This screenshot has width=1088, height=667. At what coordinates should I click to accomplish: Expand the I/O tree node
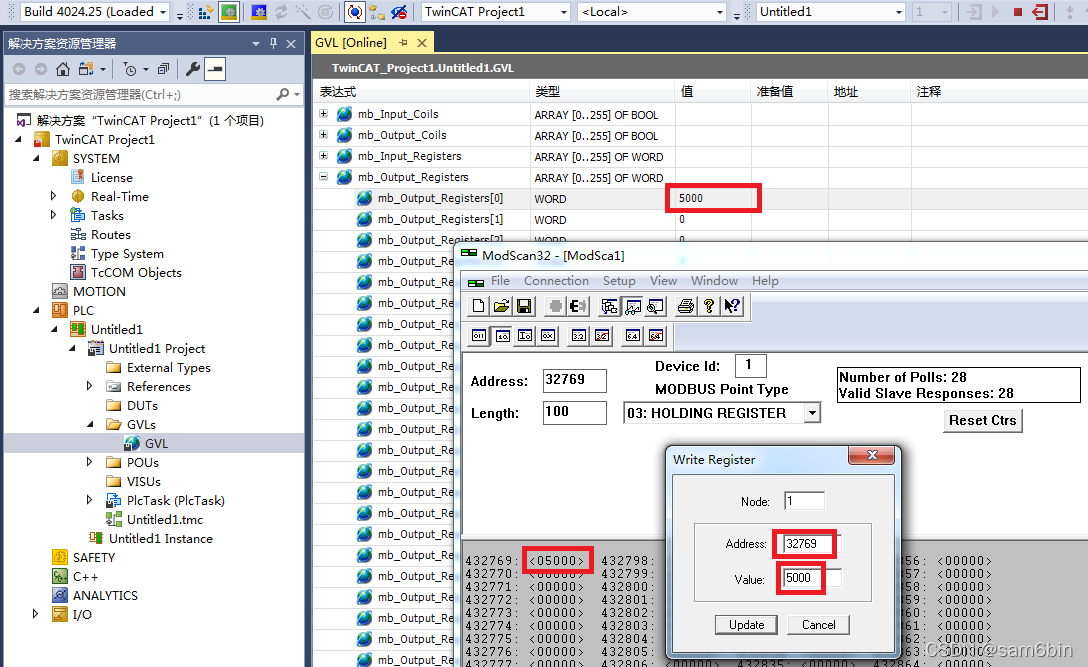(35, 614)
